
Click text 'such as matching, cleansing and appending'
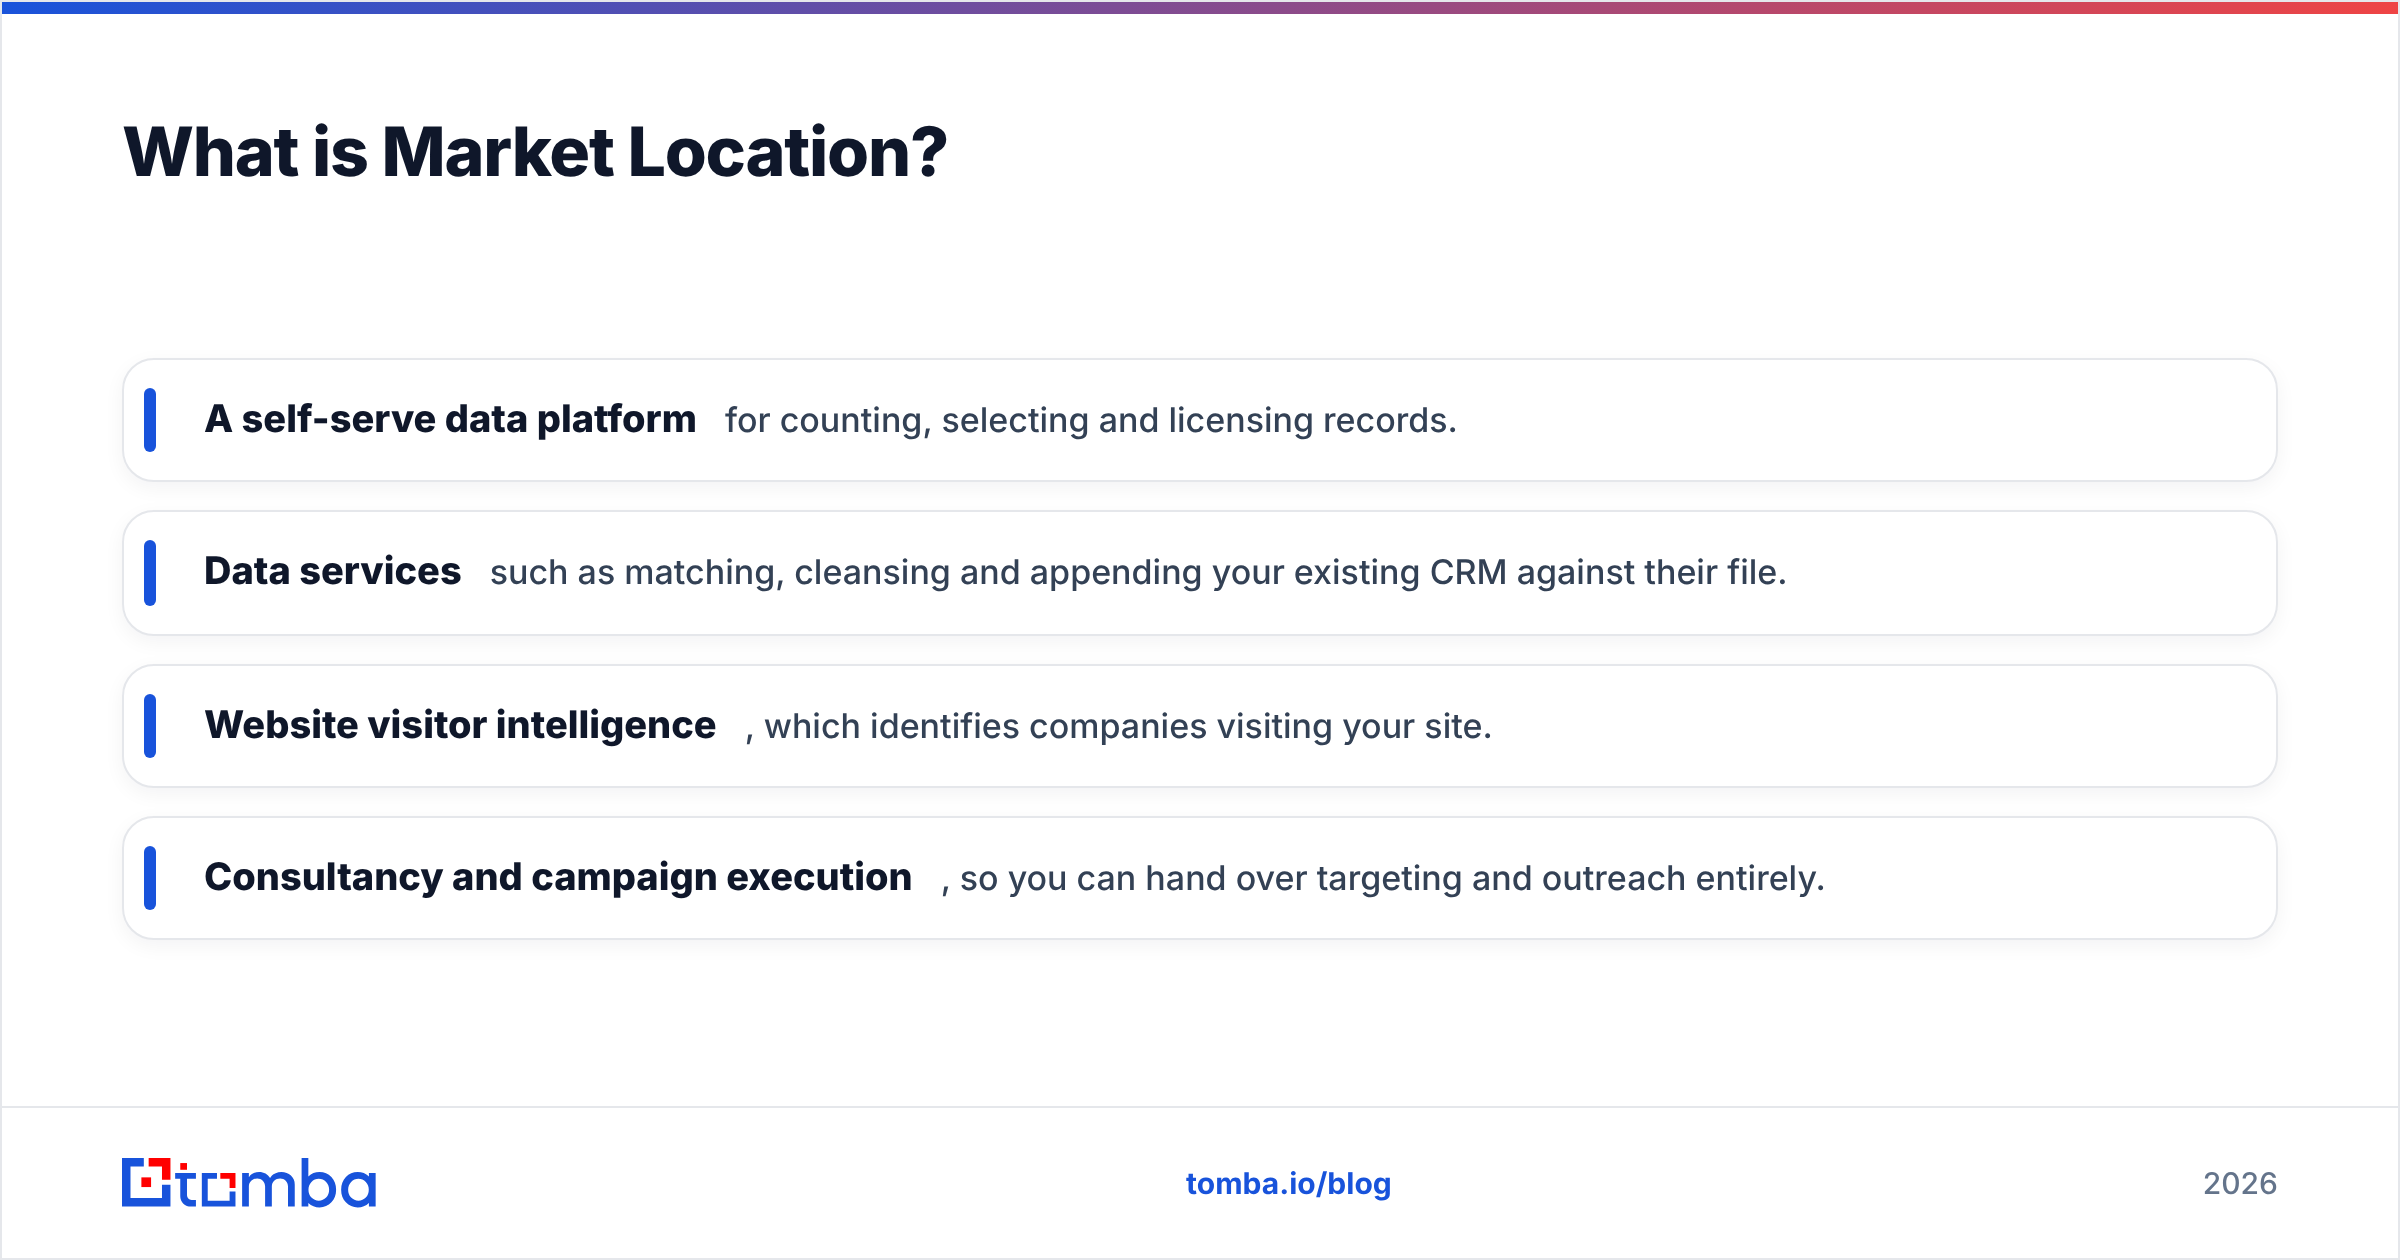point(846,572)
